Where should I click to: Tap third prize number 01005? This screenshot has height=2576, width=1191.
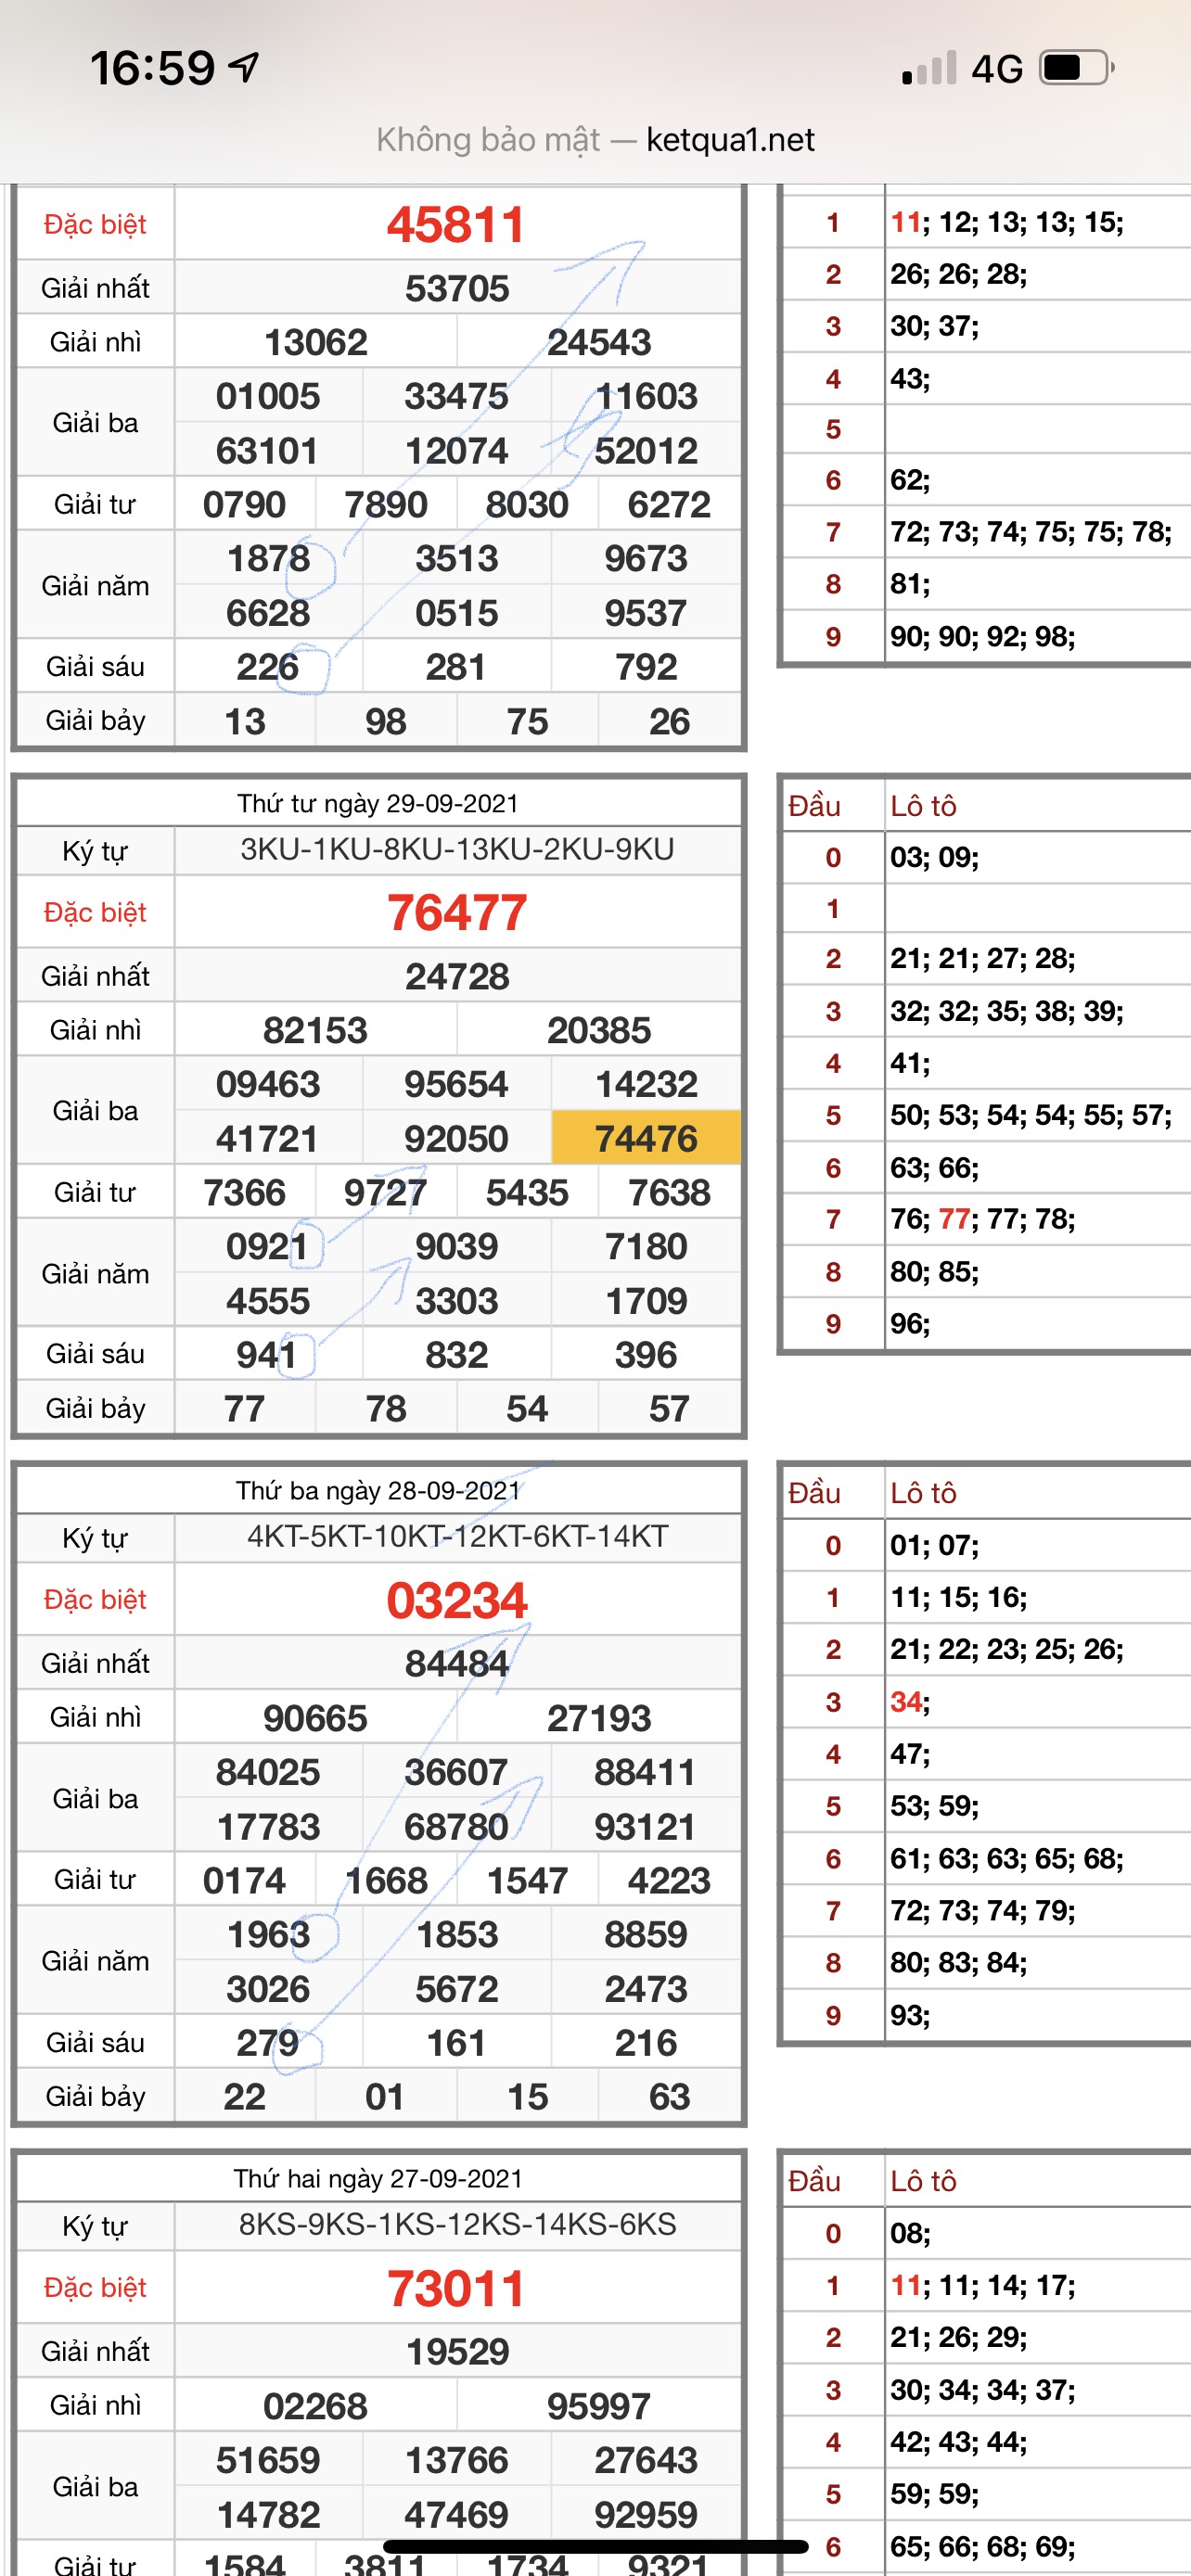268,397
